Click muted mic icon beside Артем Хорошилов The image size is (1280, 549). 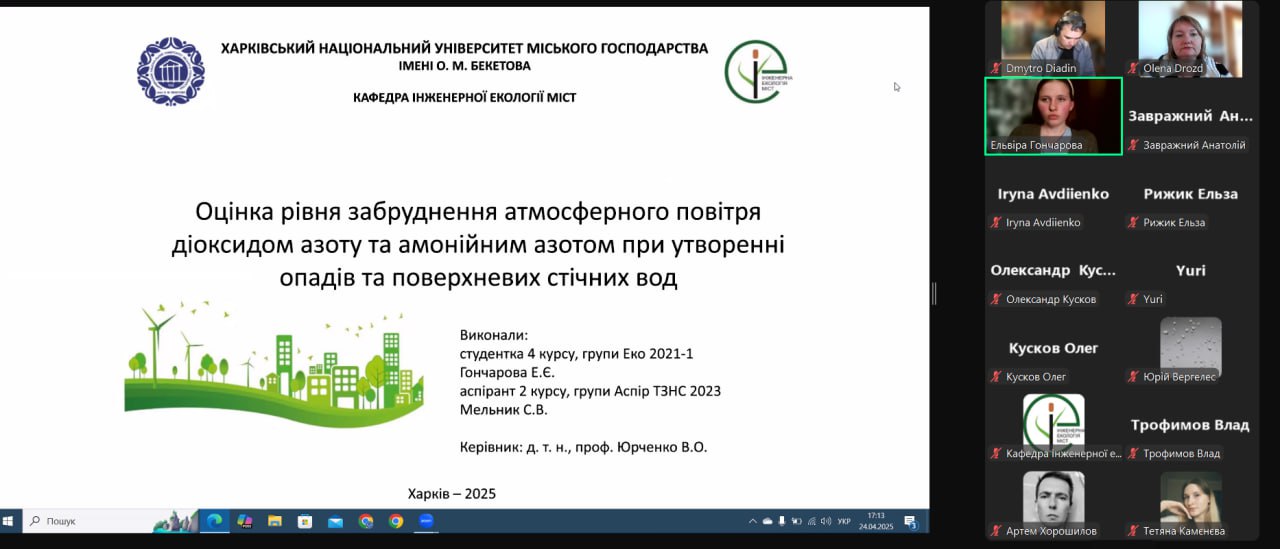pos(996,531)
